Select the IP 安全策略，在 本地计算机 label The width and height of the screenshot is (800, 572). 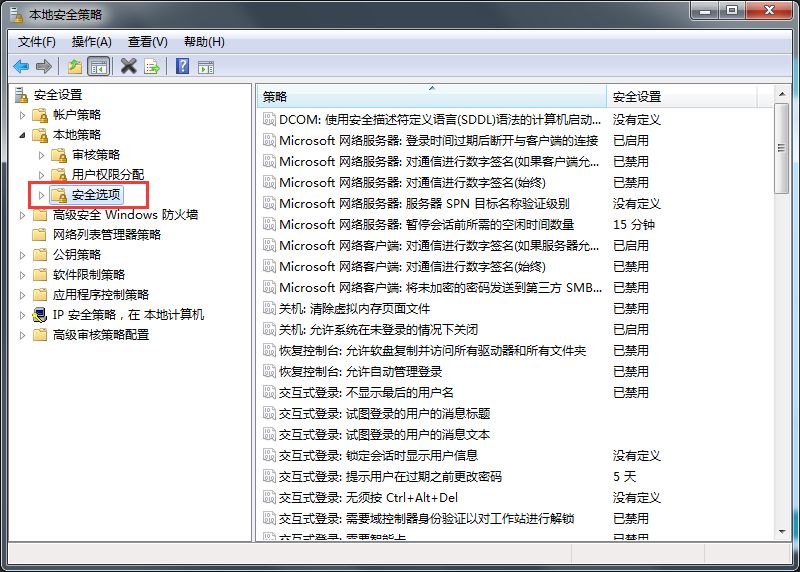[x=128, y=315]
